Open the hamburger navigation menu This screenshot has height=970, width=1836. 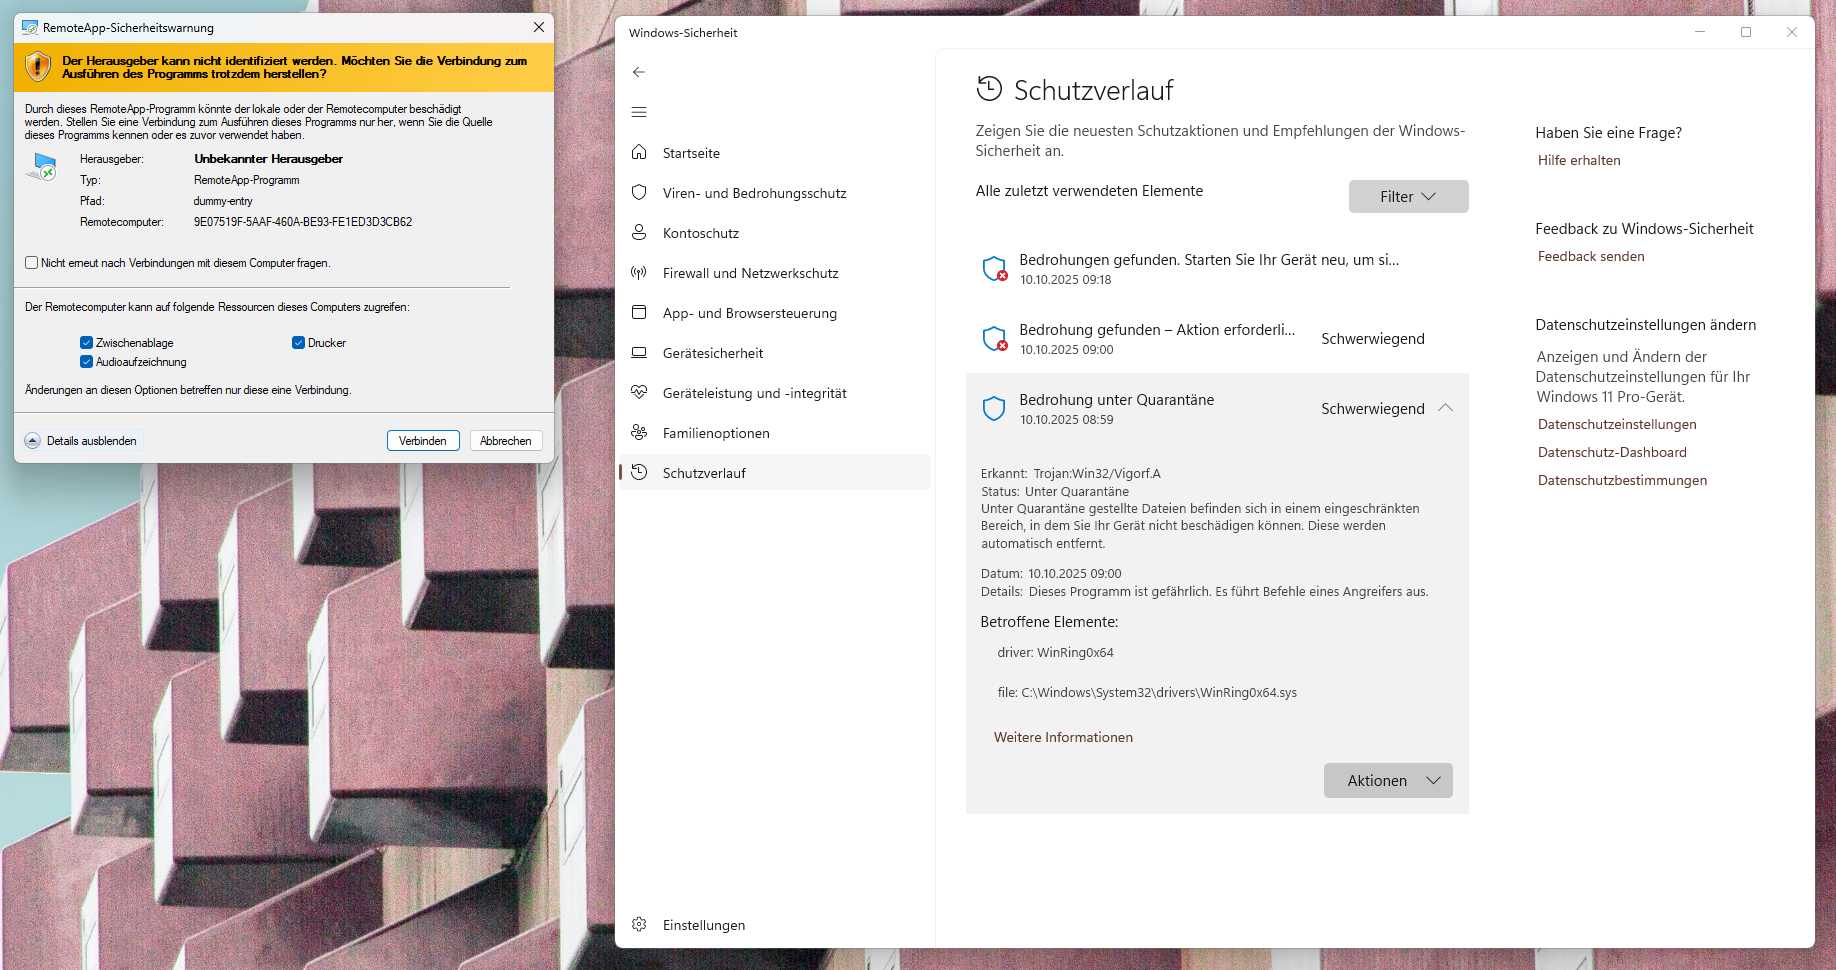pyautogui.click(x=639, y=112)
